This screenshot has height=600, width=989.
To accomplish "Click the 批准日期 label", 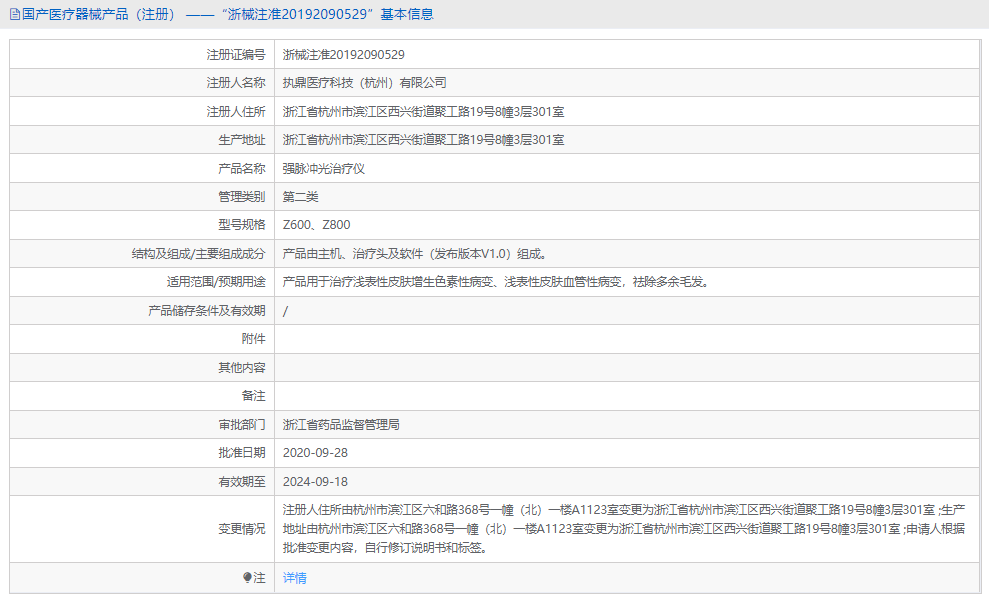I will [x=242, y=453].
